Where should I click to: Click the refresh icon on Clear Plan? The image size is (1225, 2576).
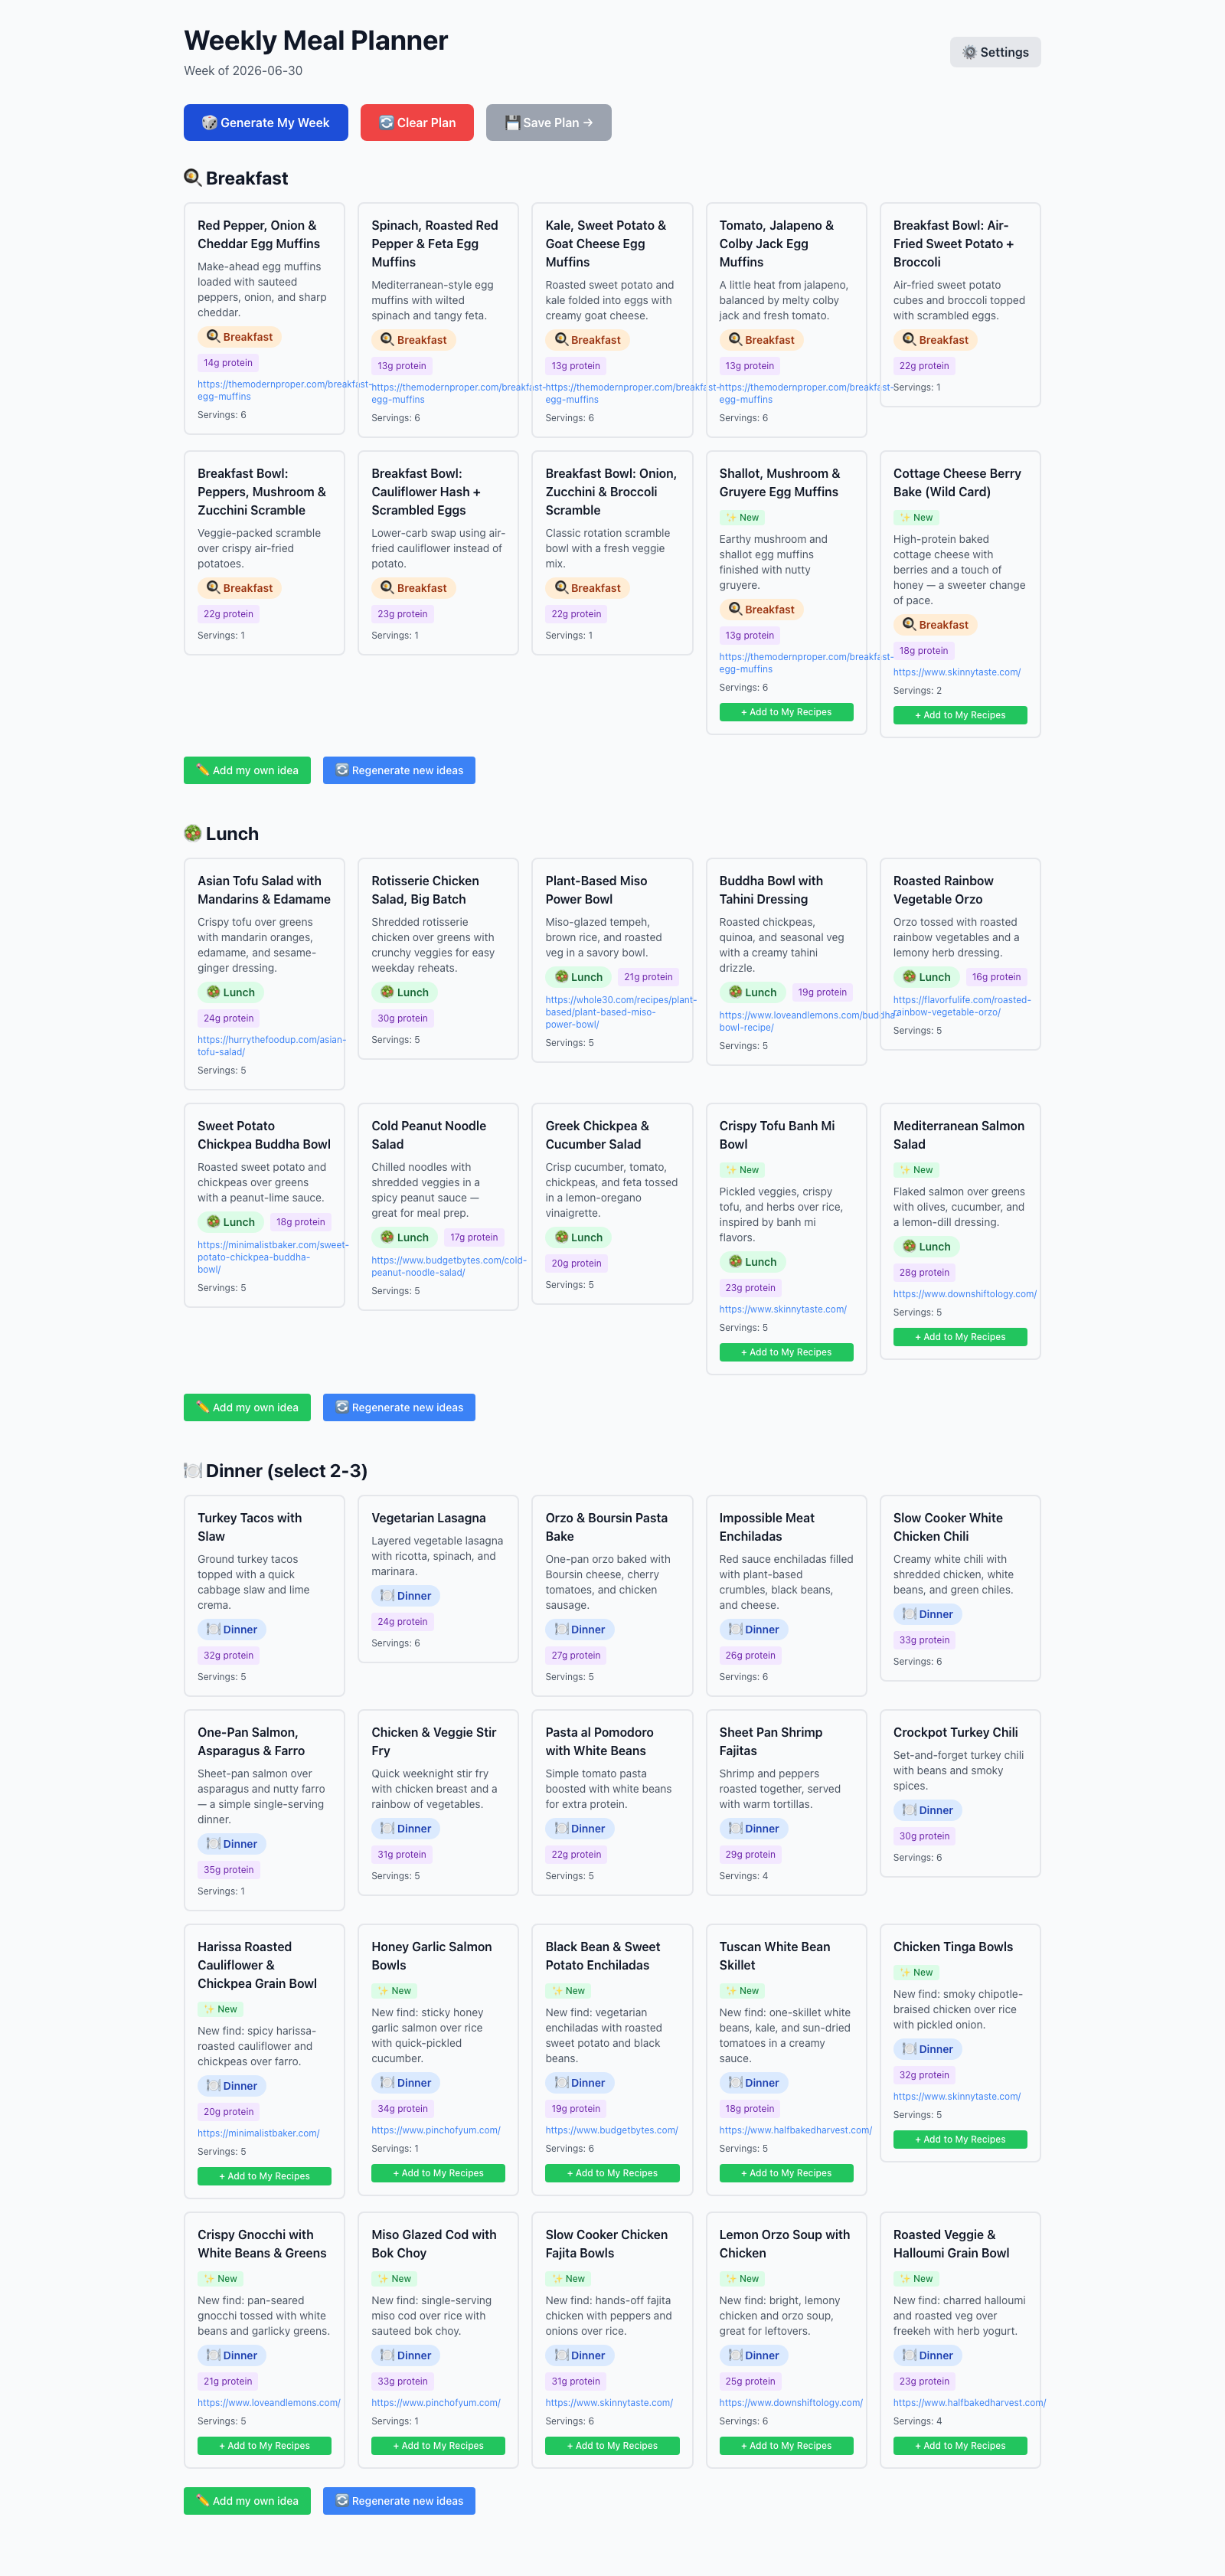tap(386, 122)
